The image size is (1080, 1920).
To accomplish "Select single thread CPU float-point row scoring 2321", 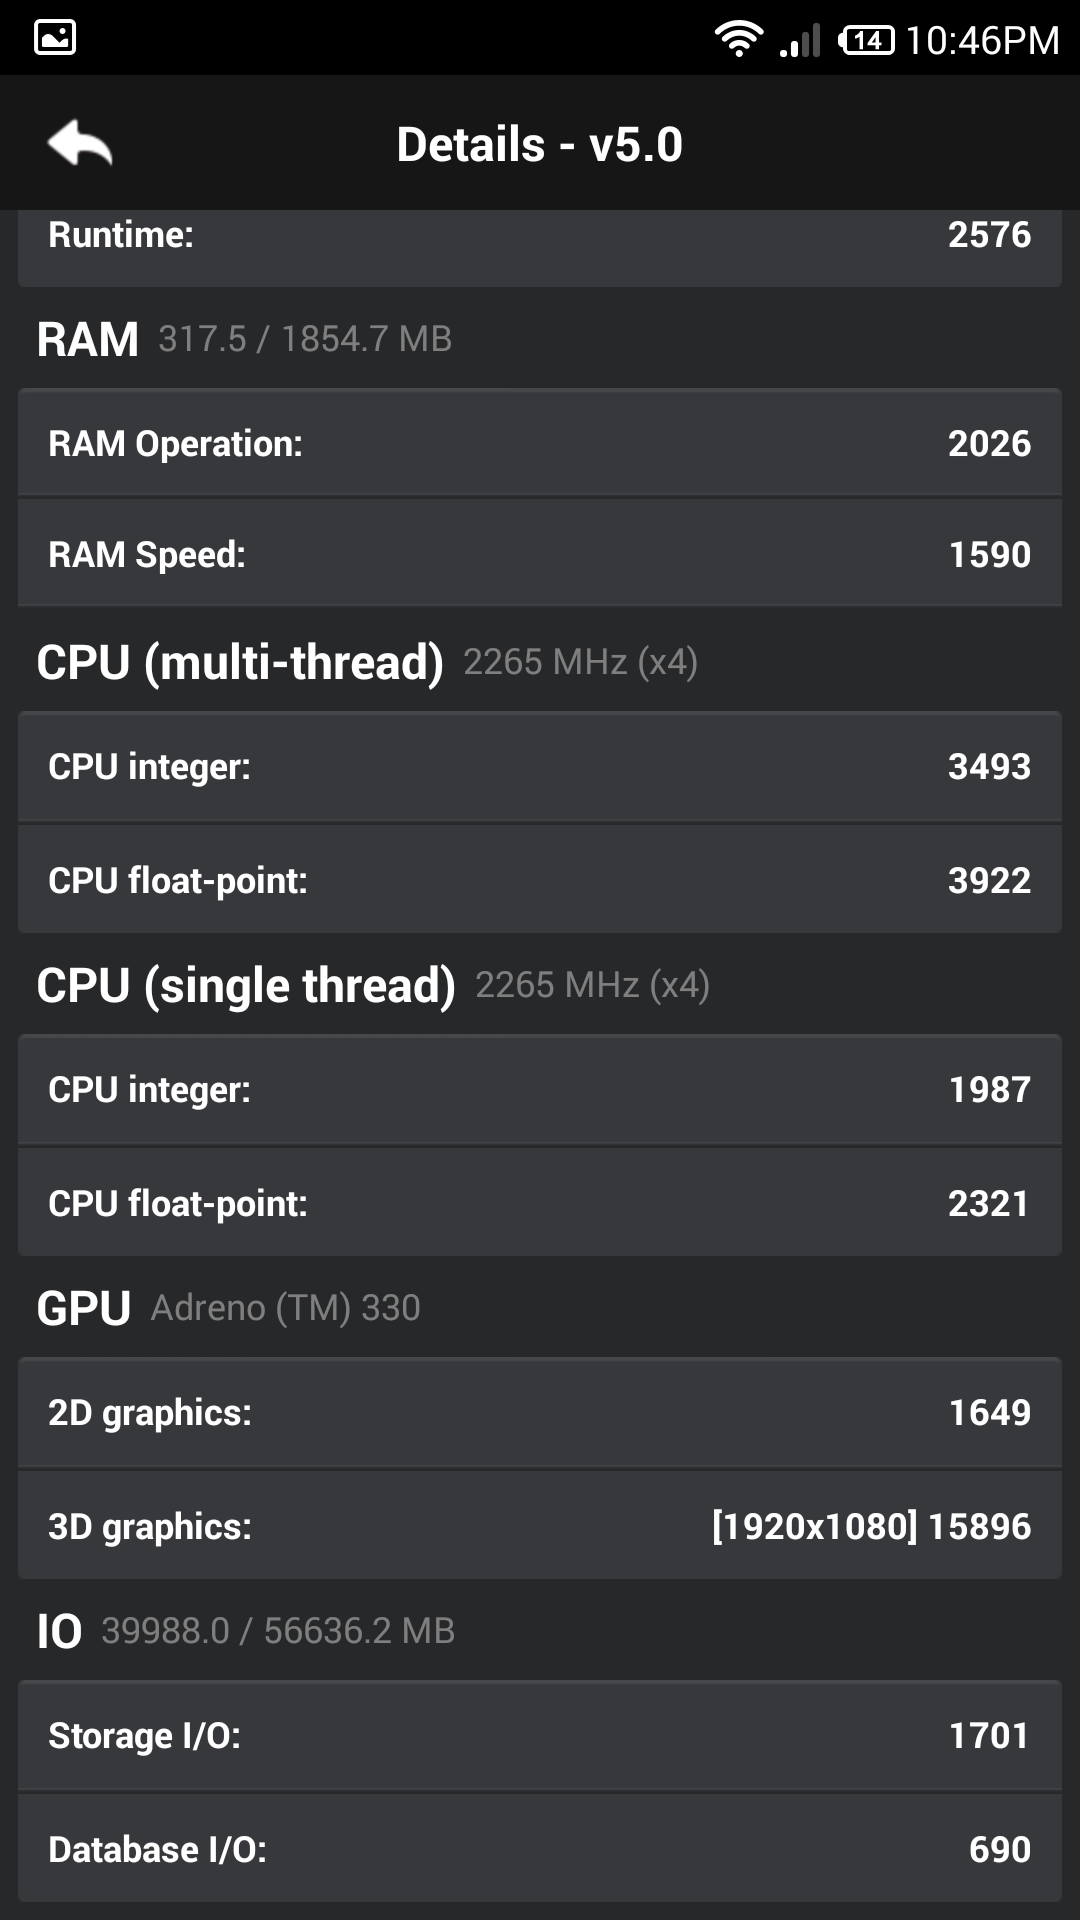I will tap(540, 1203).
